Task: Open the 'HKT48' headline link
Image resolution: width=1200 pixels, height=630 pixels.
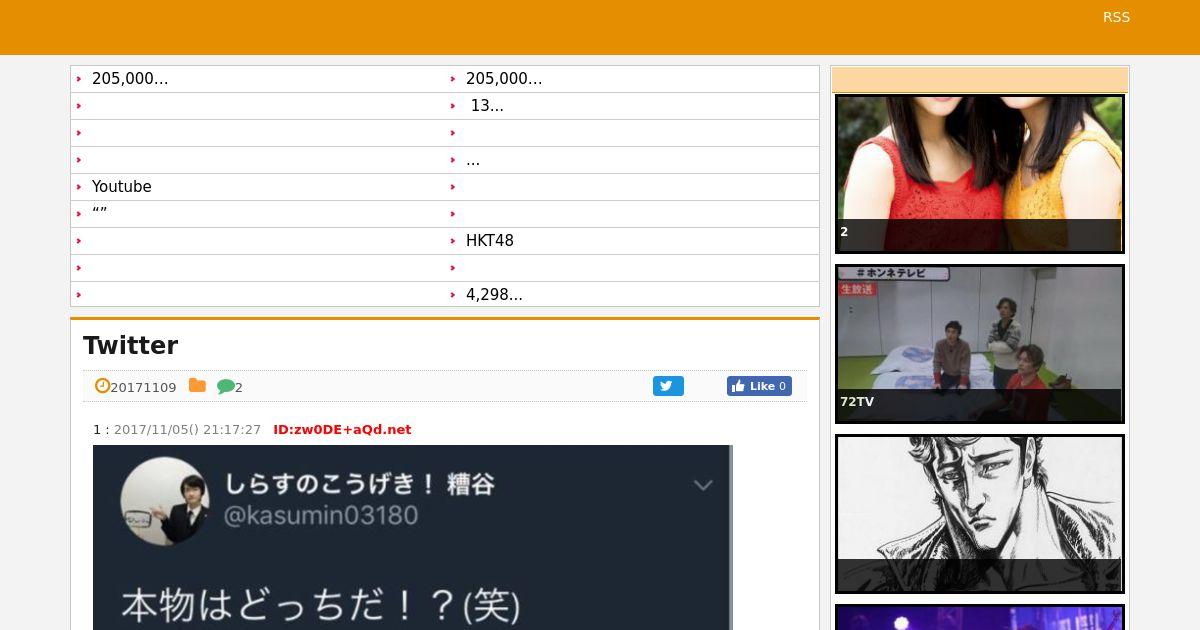Action: click(x=490, y=241)
